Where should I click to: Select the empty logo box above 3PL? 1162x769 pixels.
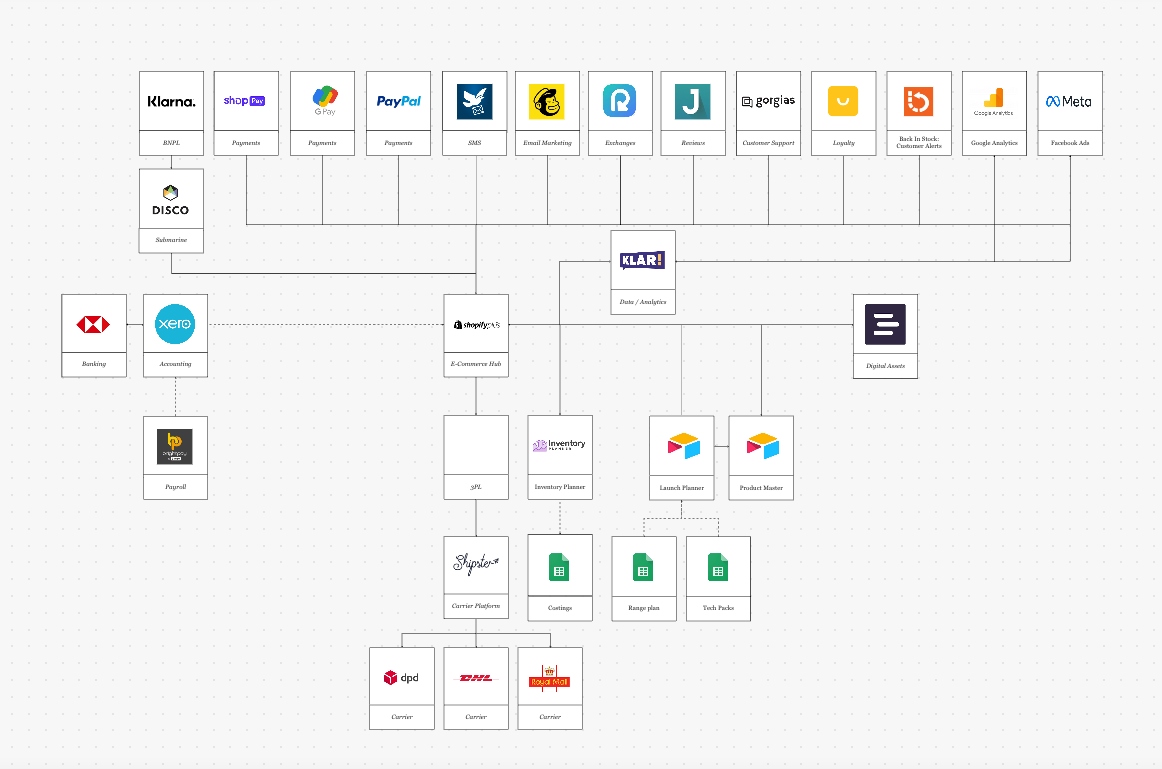[476, 445]
